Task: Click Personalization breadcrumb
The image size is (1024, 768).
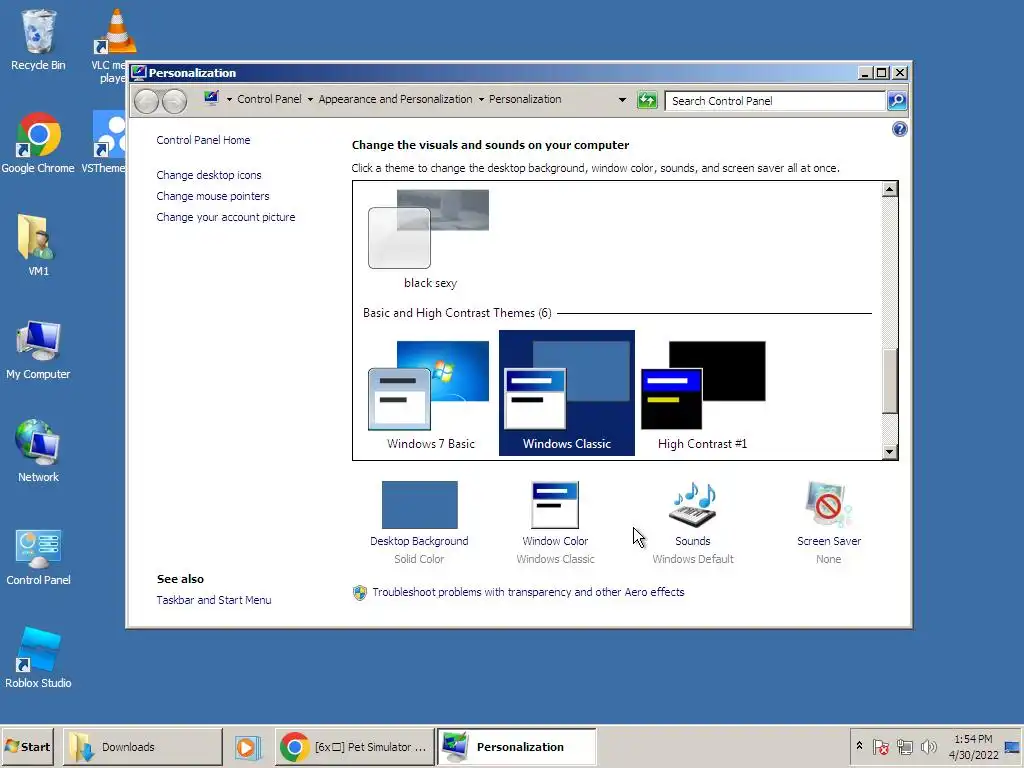Action: (525, 99)
